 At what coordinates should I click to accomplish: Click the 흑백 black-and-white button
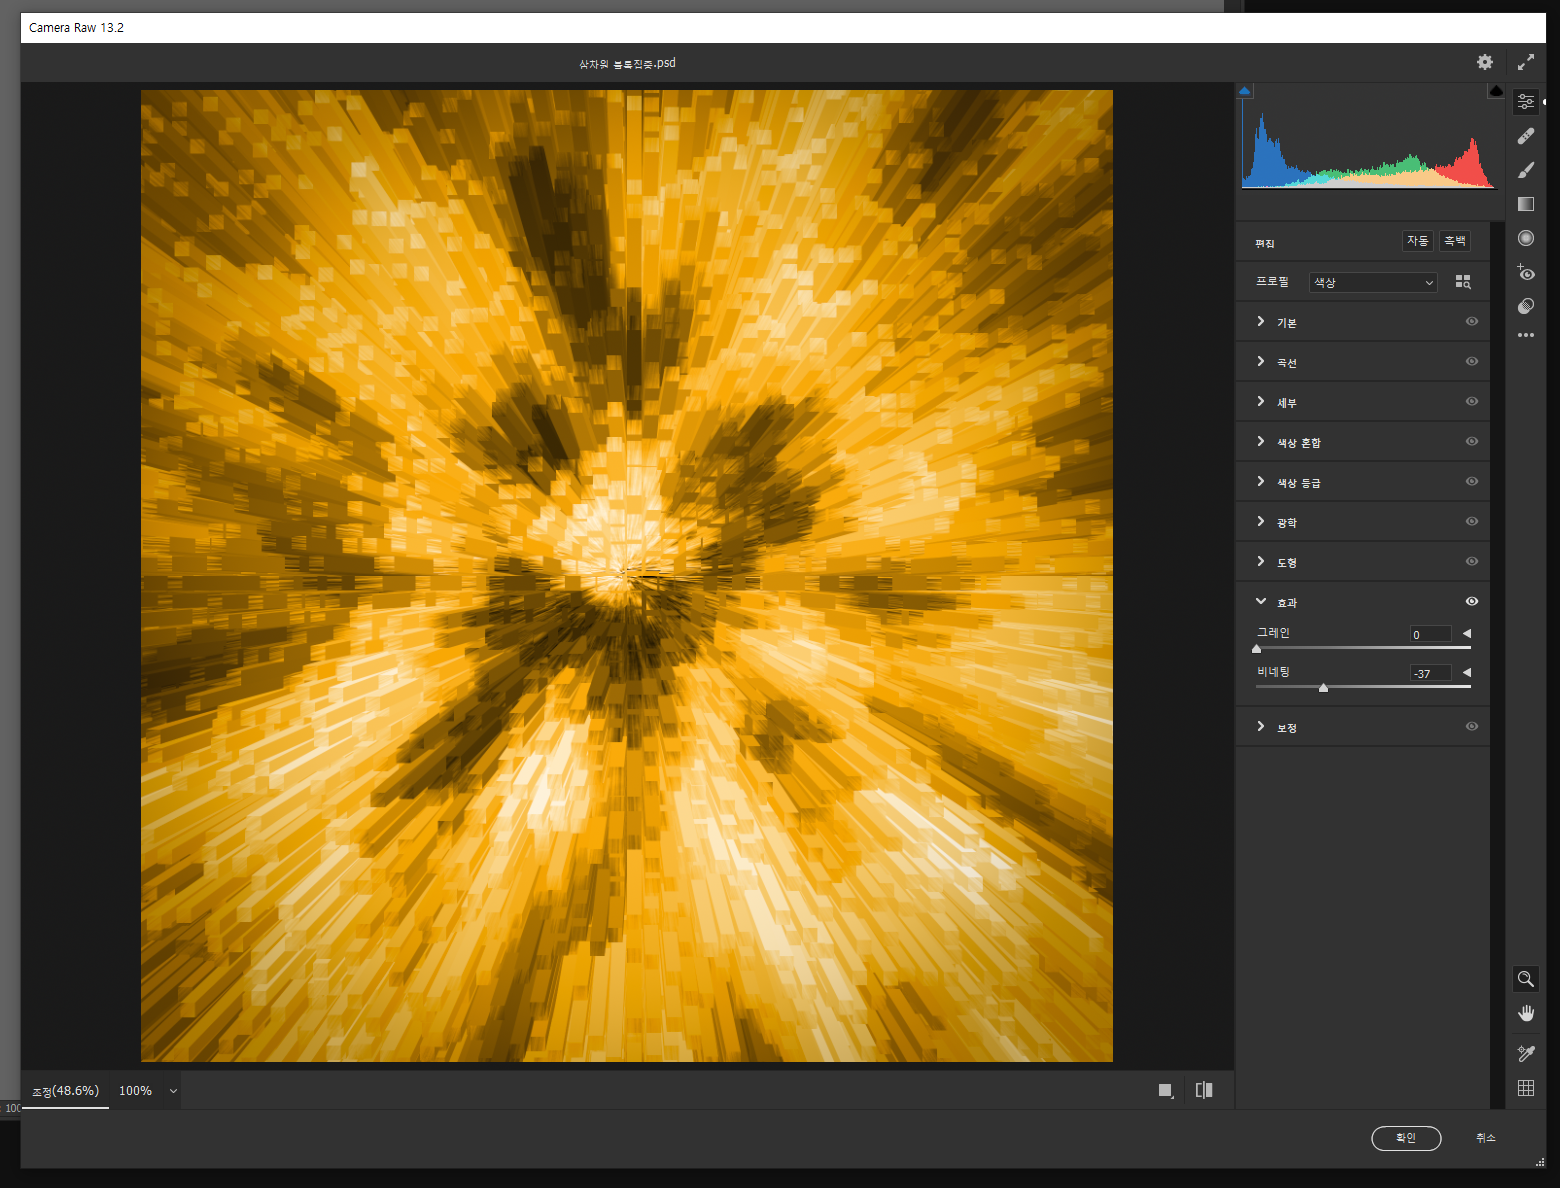[1455, 241]
